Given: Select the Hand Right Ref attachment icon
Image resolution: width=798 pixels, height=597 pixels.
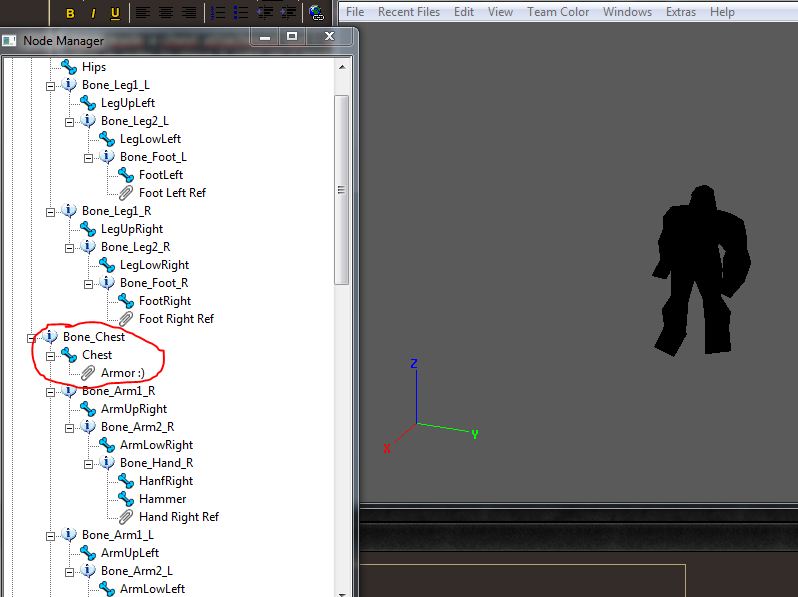Looking at the screenshot, I should point(126,517).
